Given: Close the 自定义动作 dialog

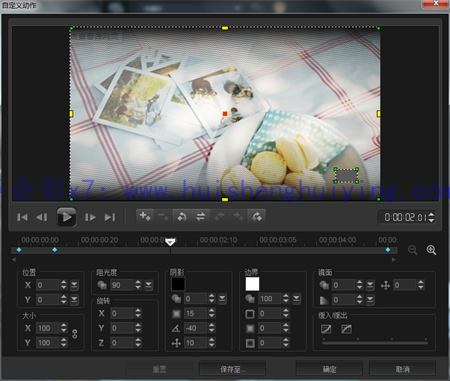Looking at the screenshot, I should pyautogui.click(x=436, y=4).
